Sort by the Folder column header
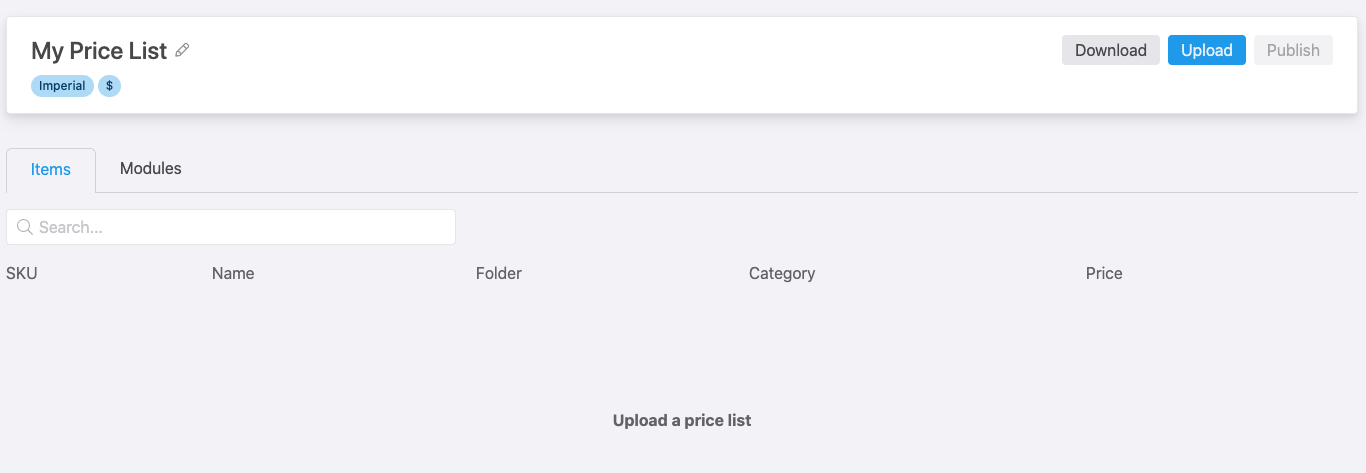The width and height of the screenshot is (1366, 473). [499, 273]
